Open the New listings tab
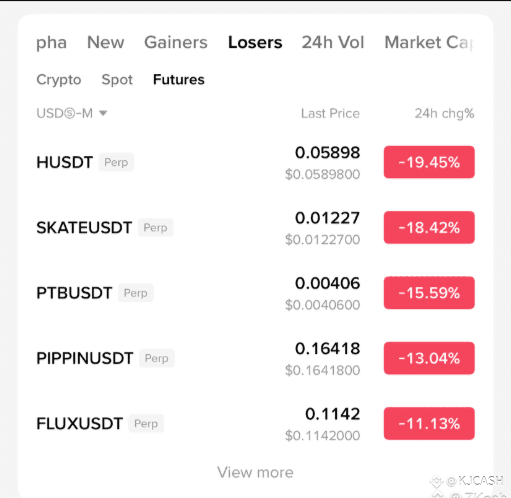511x498 pixels. [105, 43]
